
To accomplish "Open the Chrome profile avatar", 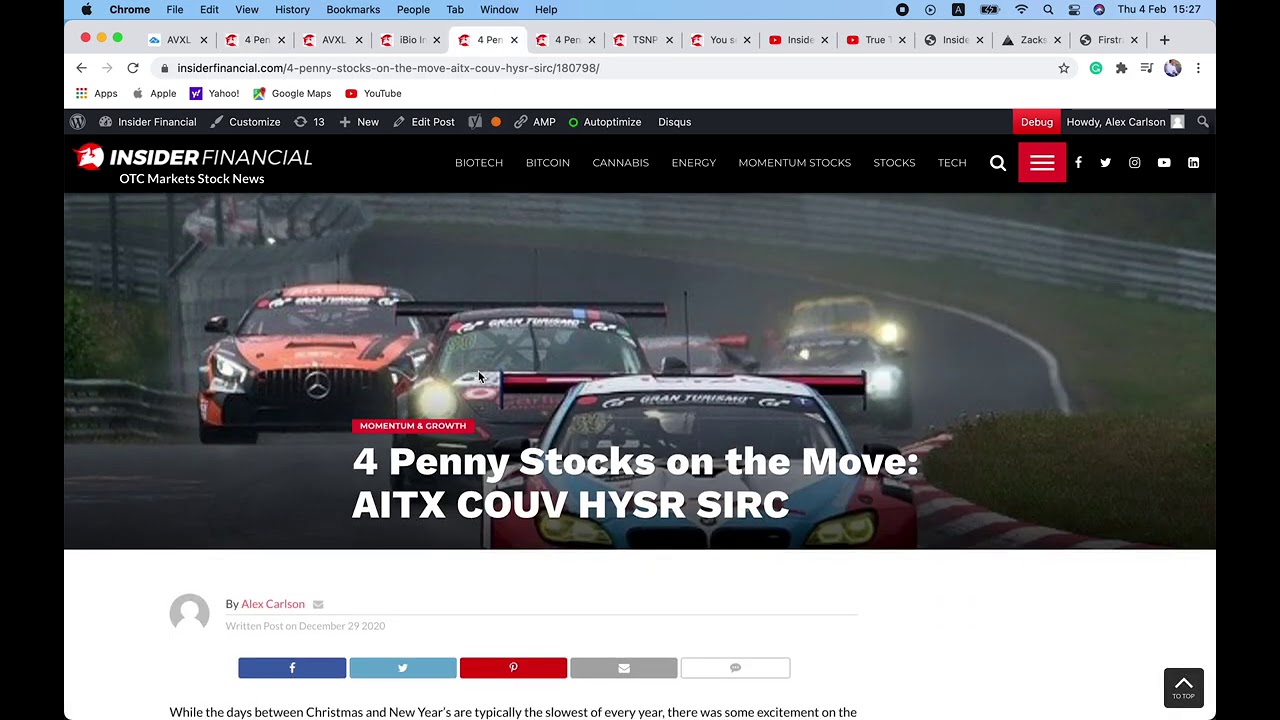I will pyautogui.click(x=1173, y=68).
